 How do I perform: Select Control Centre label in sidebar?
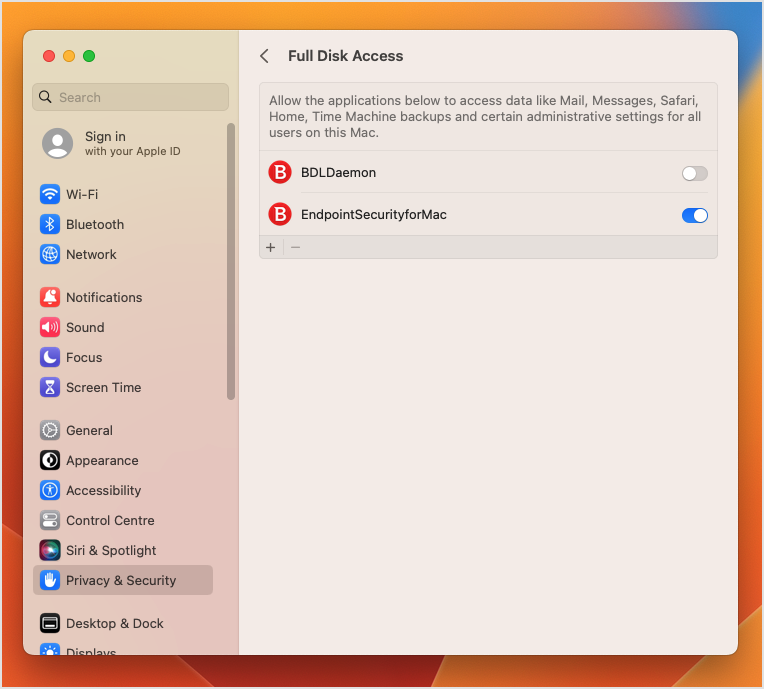point(110,520)
